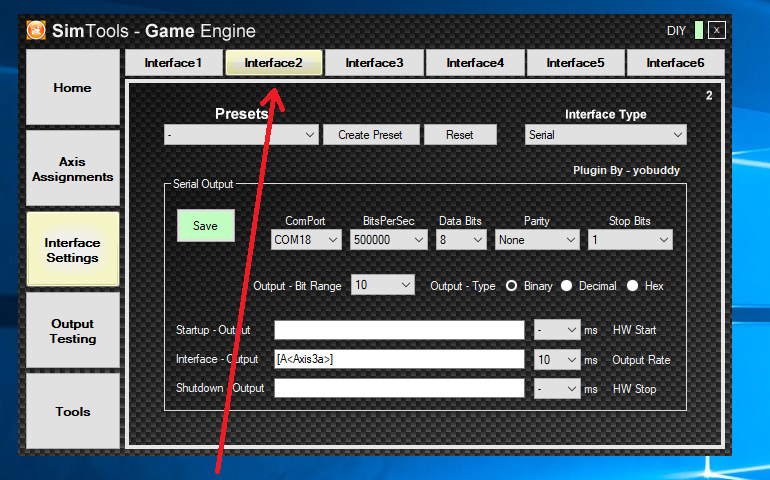Open Axis Assignments section
Screen dimensions: 770x480
coord(73,169)
